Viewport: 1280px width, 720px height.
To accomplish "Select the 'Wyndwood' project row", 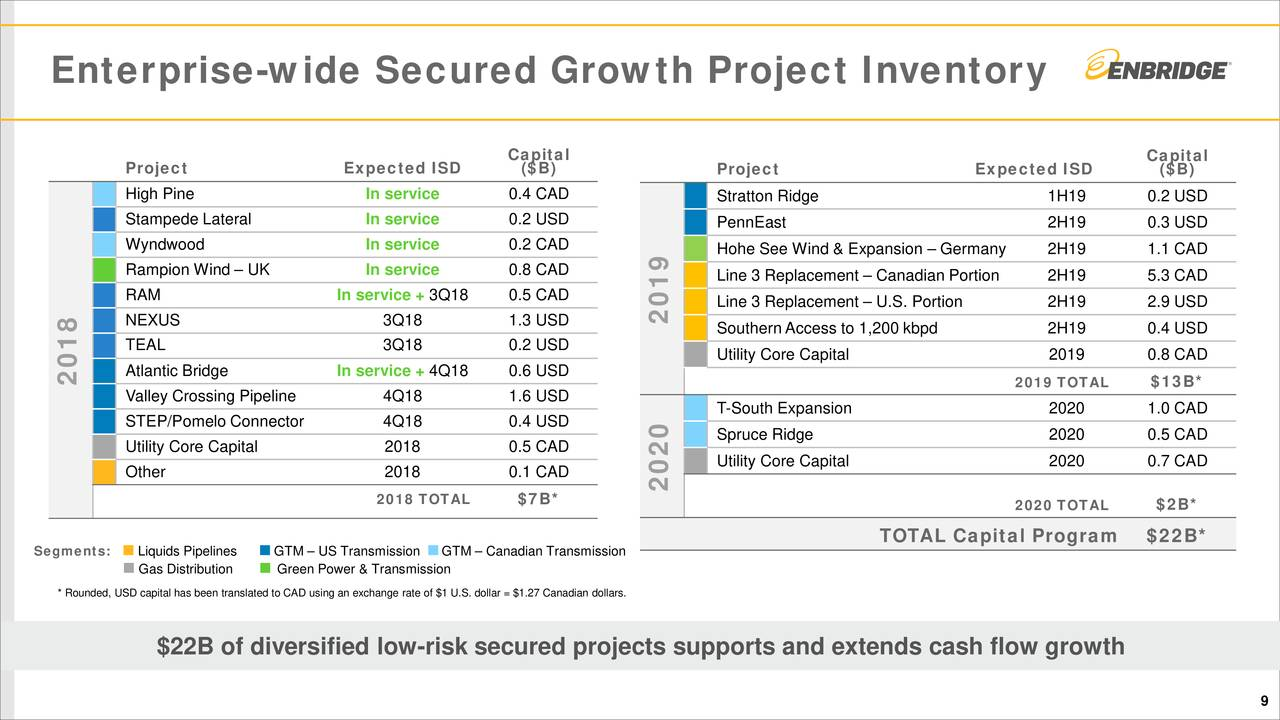I will (345, 245).
